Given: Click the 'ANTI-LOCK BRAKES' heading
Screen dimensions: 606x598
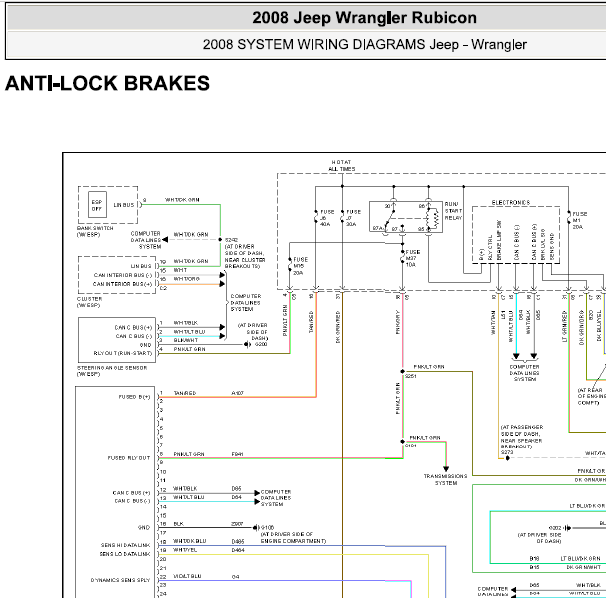Looking at the screenshot, I should [107, 83].
